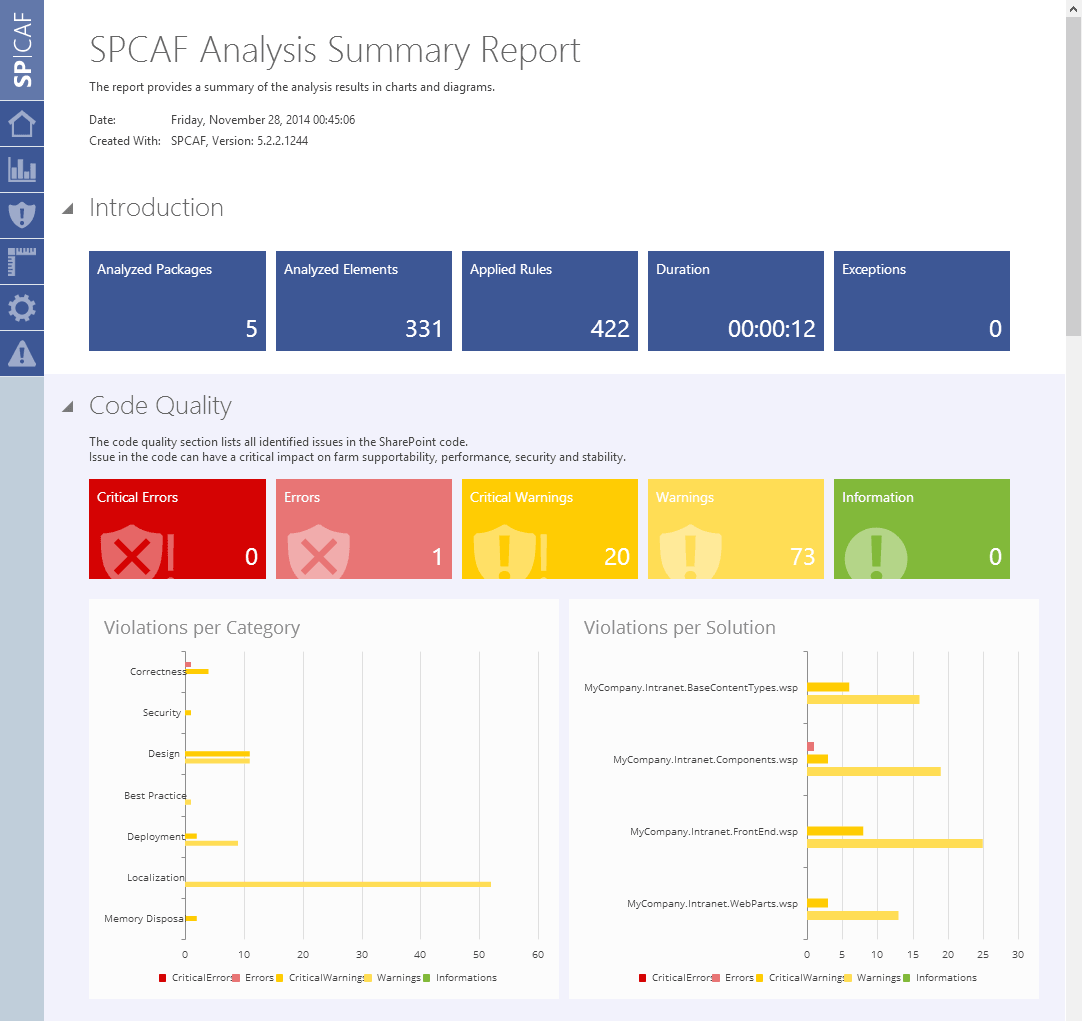The height and width of the screenshot is (1021, 1082).
Task: Toggle the Warnings legend in Violations per Category
Action: [x=393, y=978]
